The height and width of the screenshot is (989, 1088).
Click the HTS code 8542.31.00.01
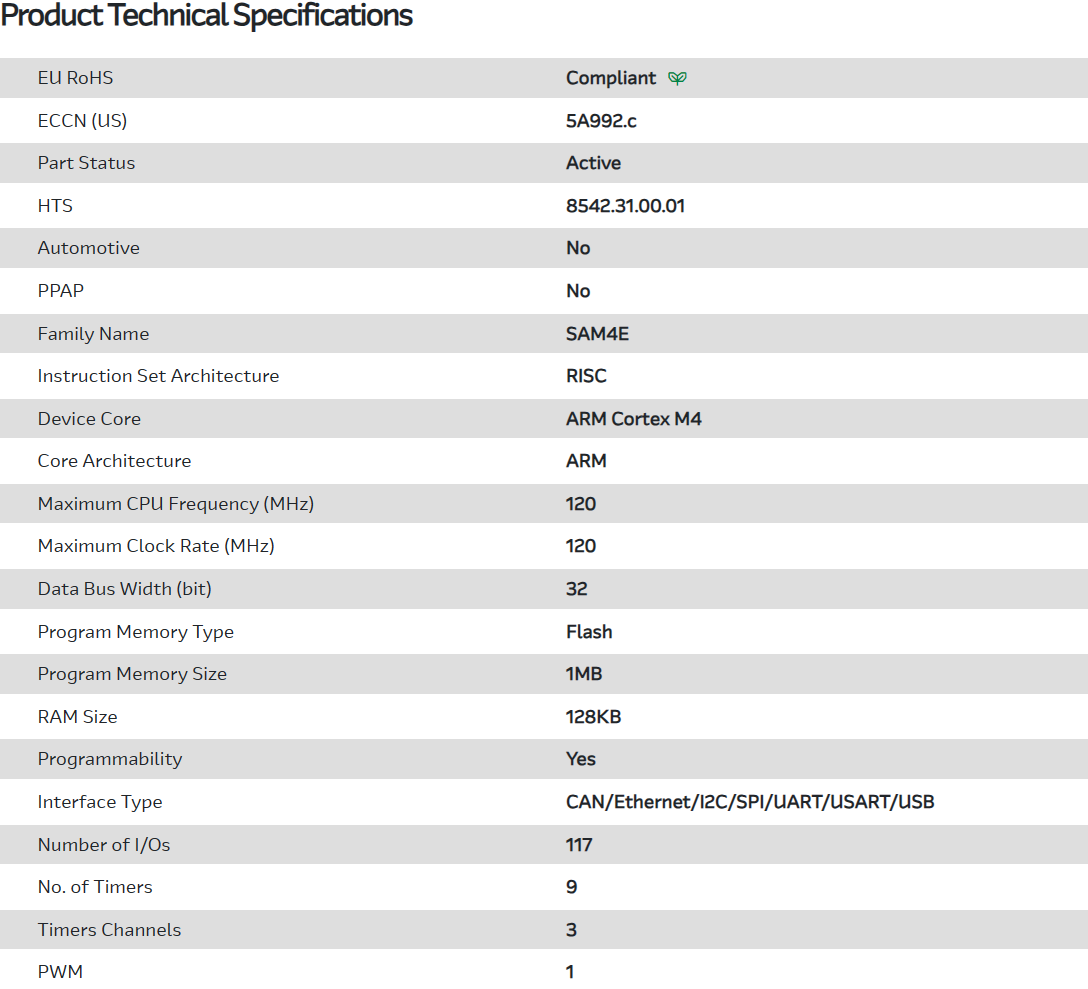coord(625,206)
